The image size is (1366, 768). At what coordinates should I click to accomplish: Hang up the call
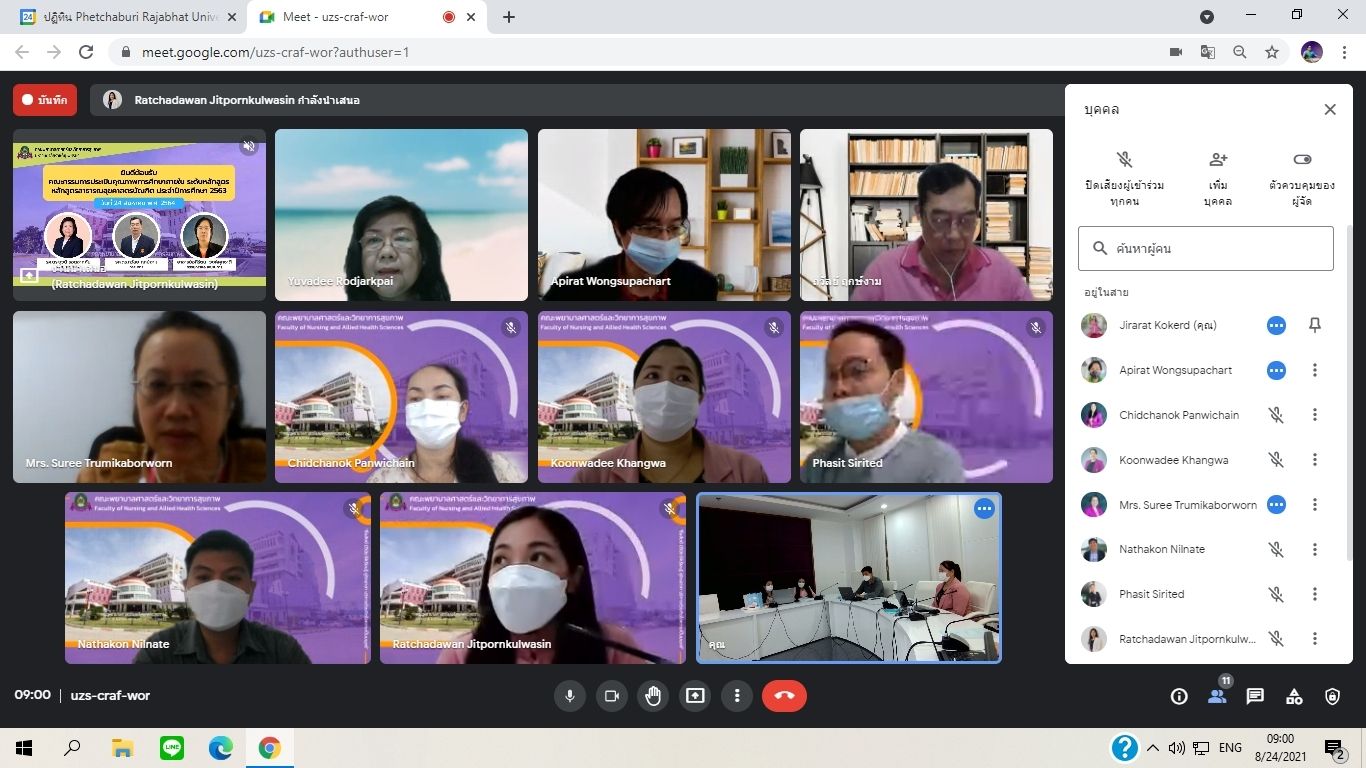coord(784,696)
